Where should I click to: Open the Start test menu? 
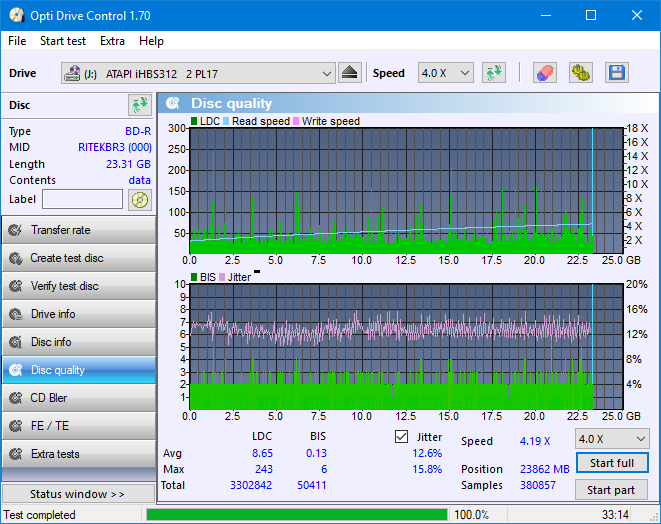click(x=62, y=41)
